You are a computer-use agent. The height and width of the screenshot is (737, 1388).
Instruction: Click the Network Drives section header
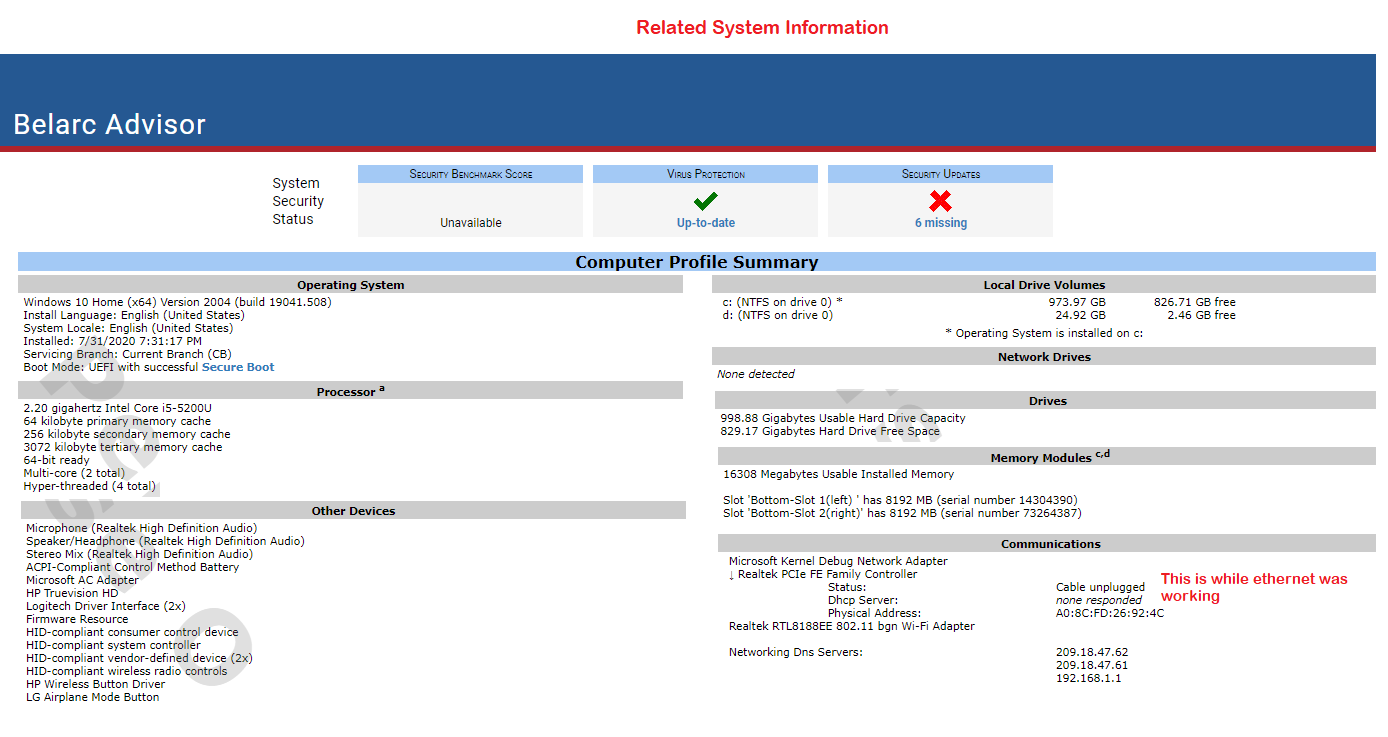click(x=1044, y=357)
